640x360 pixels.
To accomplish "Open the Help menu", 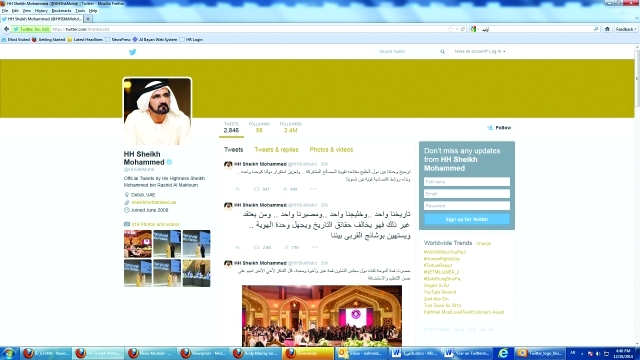I will point(93,11).
